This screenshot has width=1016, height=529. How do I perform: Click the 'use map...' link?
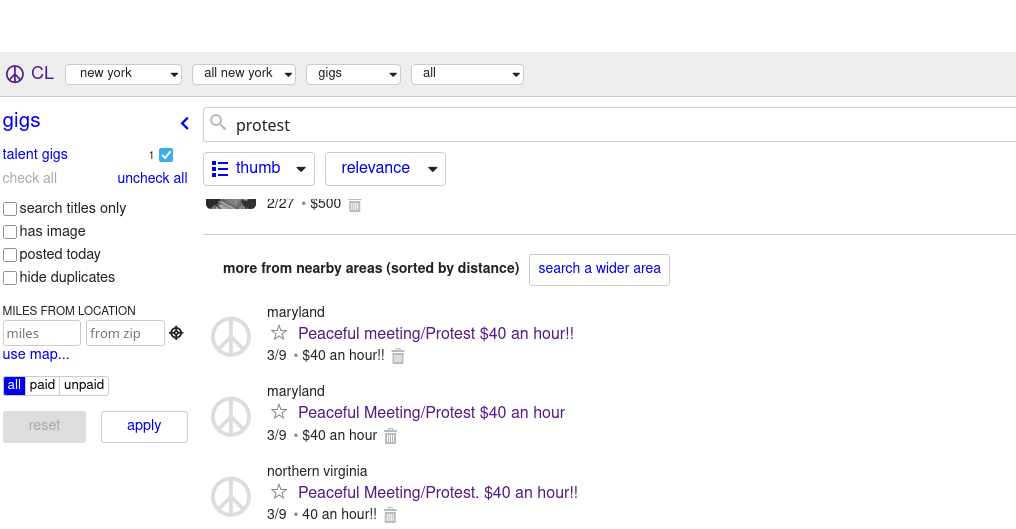[x=36, y=355]
